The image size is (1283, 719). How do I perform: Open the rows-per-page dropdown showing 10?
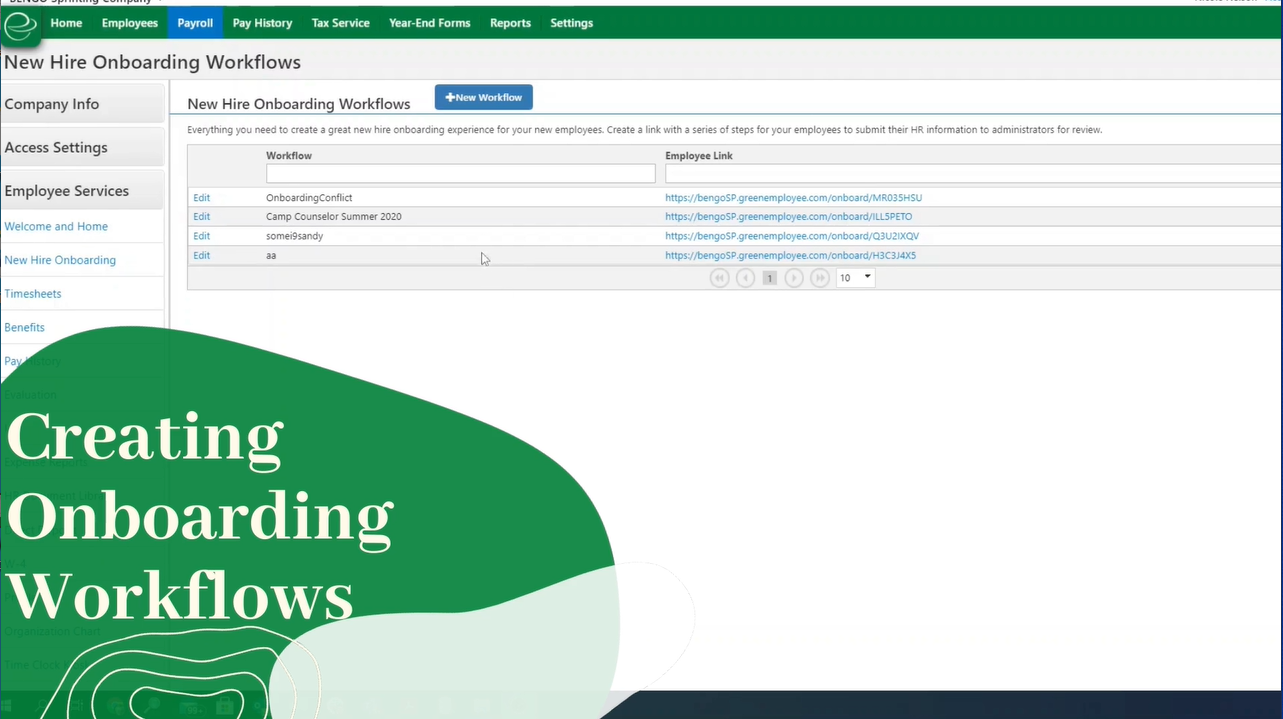855,278
